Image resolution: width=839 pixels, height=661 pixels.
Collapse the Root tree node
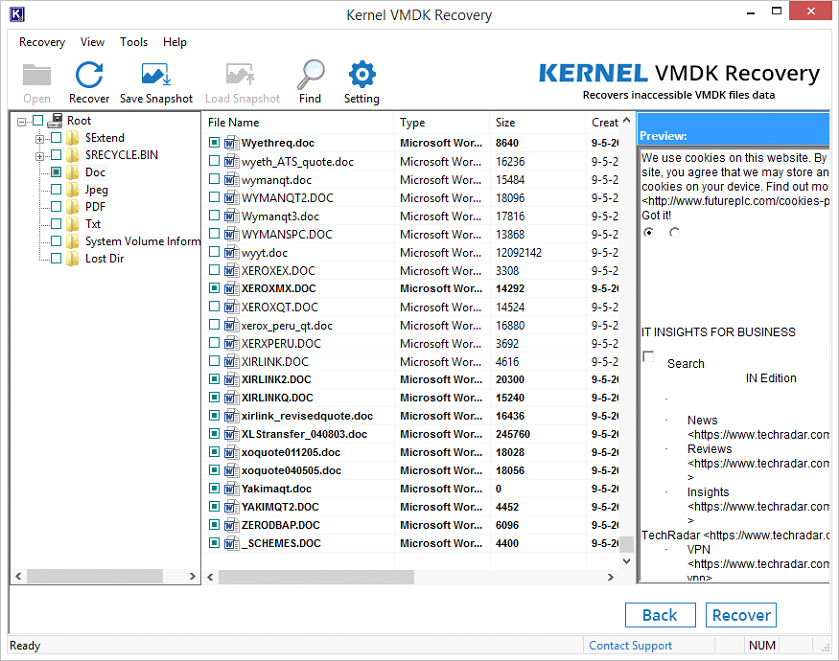coord(22,121)
